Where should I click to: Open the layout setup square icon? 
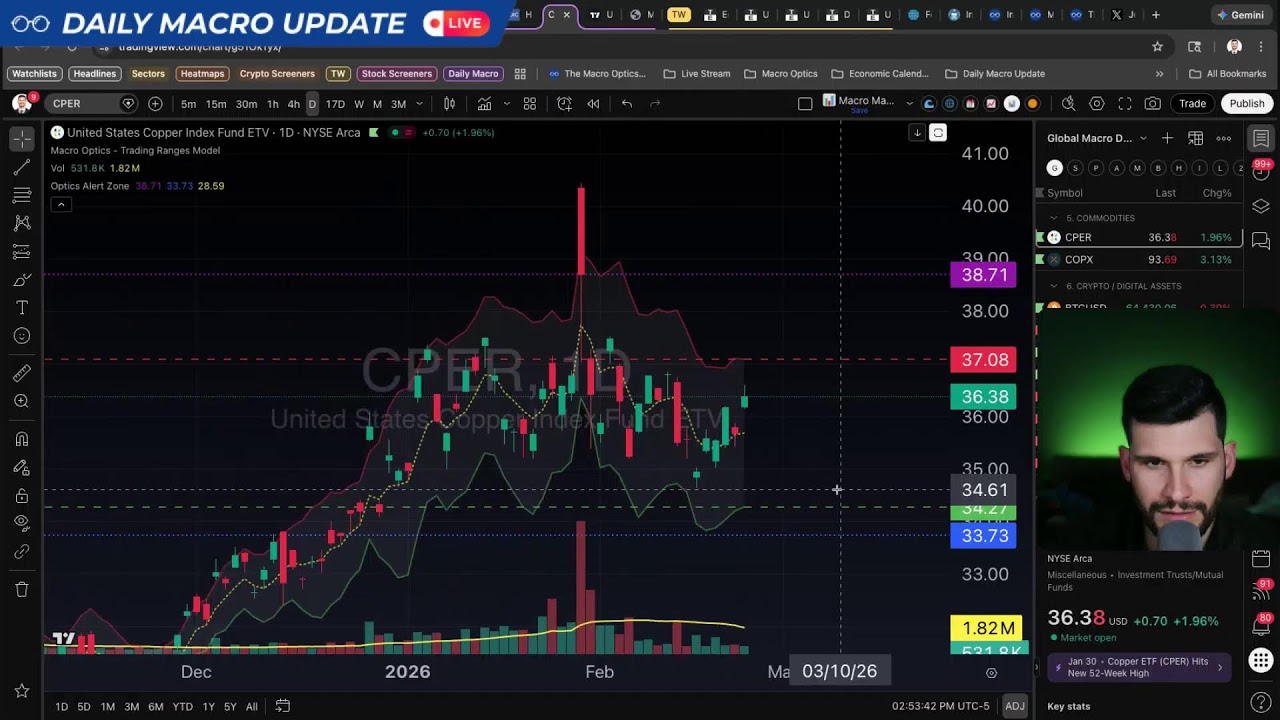[x=805, y=104]
